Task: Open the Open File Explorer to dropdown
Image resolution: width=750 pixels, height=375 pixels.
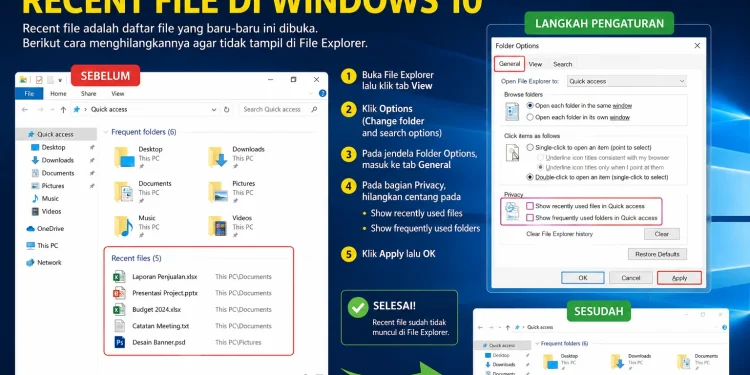Action: [x=627, y=81]
